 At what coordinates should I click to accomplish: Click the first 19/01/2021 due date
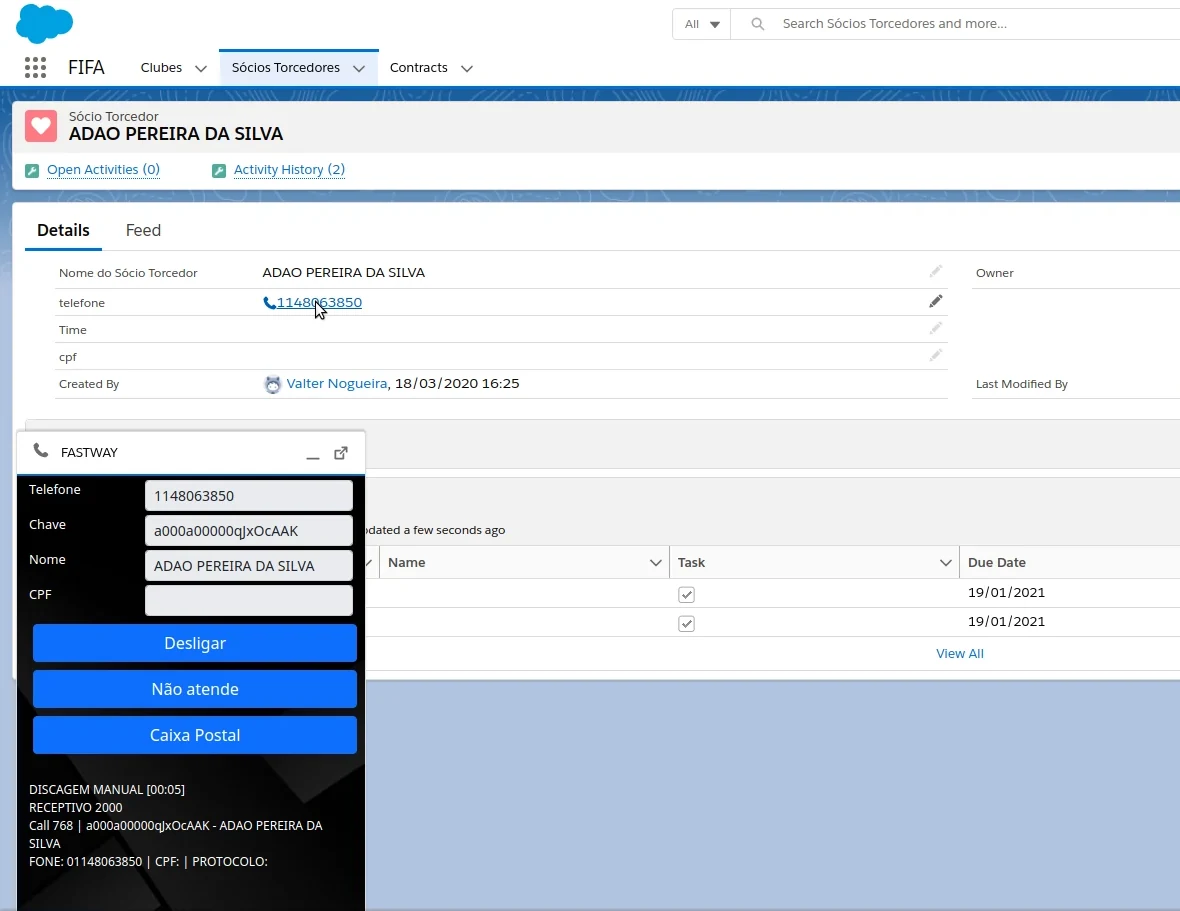[x=1006, y=593]
